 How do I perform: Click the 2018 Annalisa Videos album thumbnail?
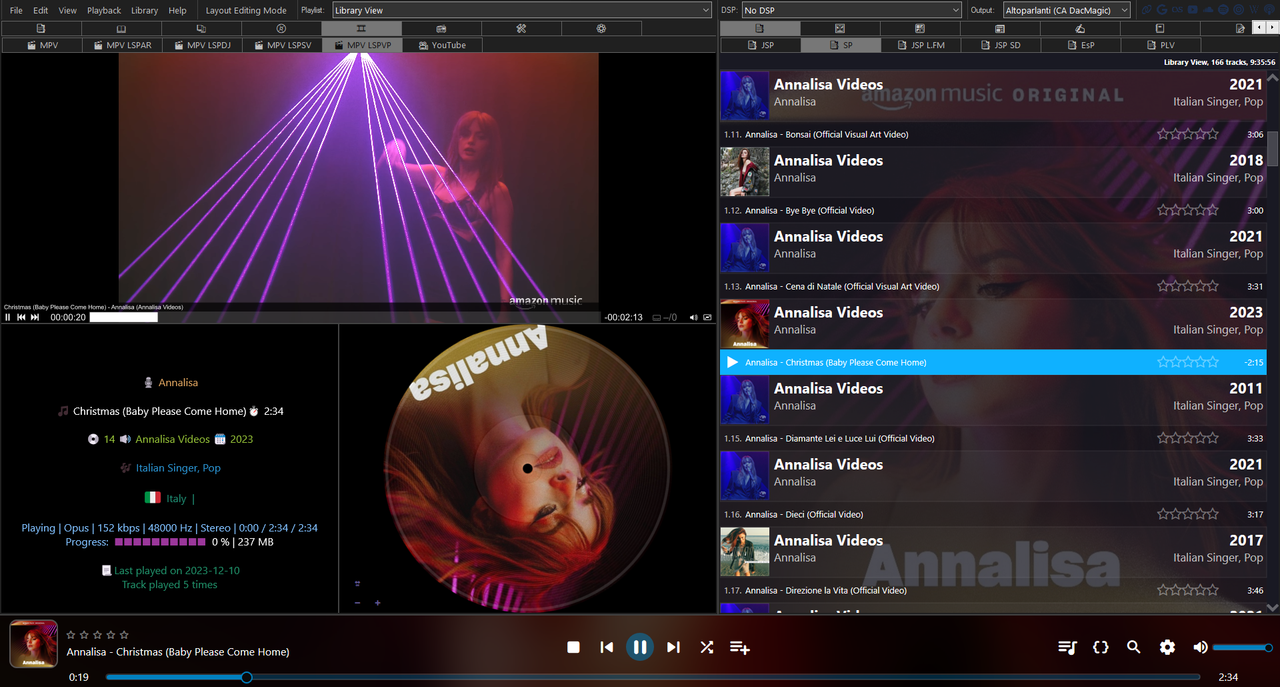coord(745,172)
